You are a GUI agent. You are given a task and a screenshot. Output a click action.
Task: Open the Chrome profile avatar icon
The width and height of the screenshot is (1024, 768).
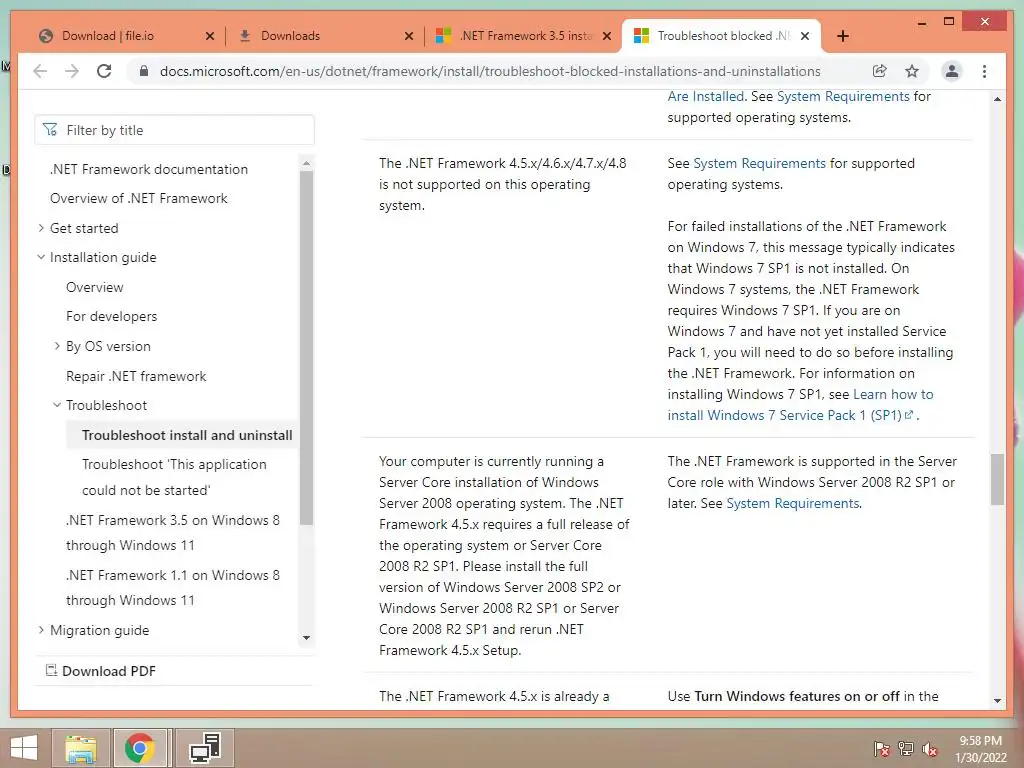[952, 71]
